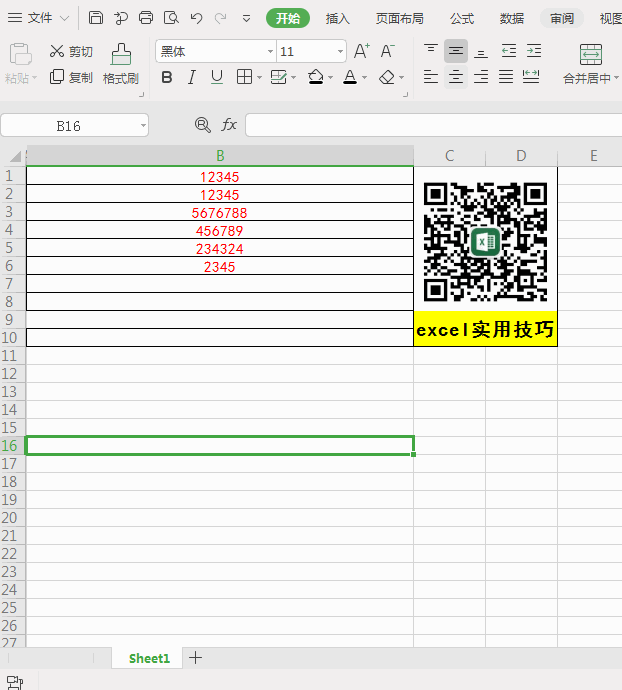Increase font size with A+ icon

pyautogui.click(x=362, y=51)
